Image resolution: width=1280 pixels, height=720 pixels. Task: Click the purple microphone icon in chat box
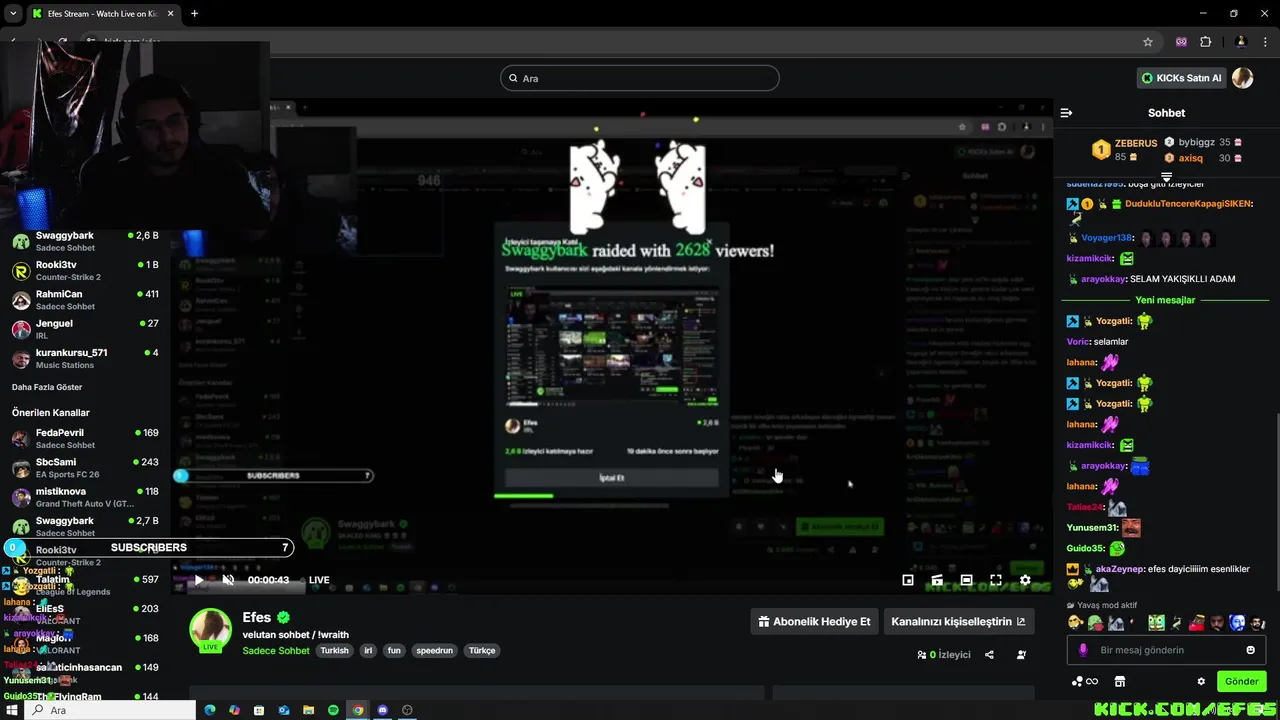pos(1083,650)
